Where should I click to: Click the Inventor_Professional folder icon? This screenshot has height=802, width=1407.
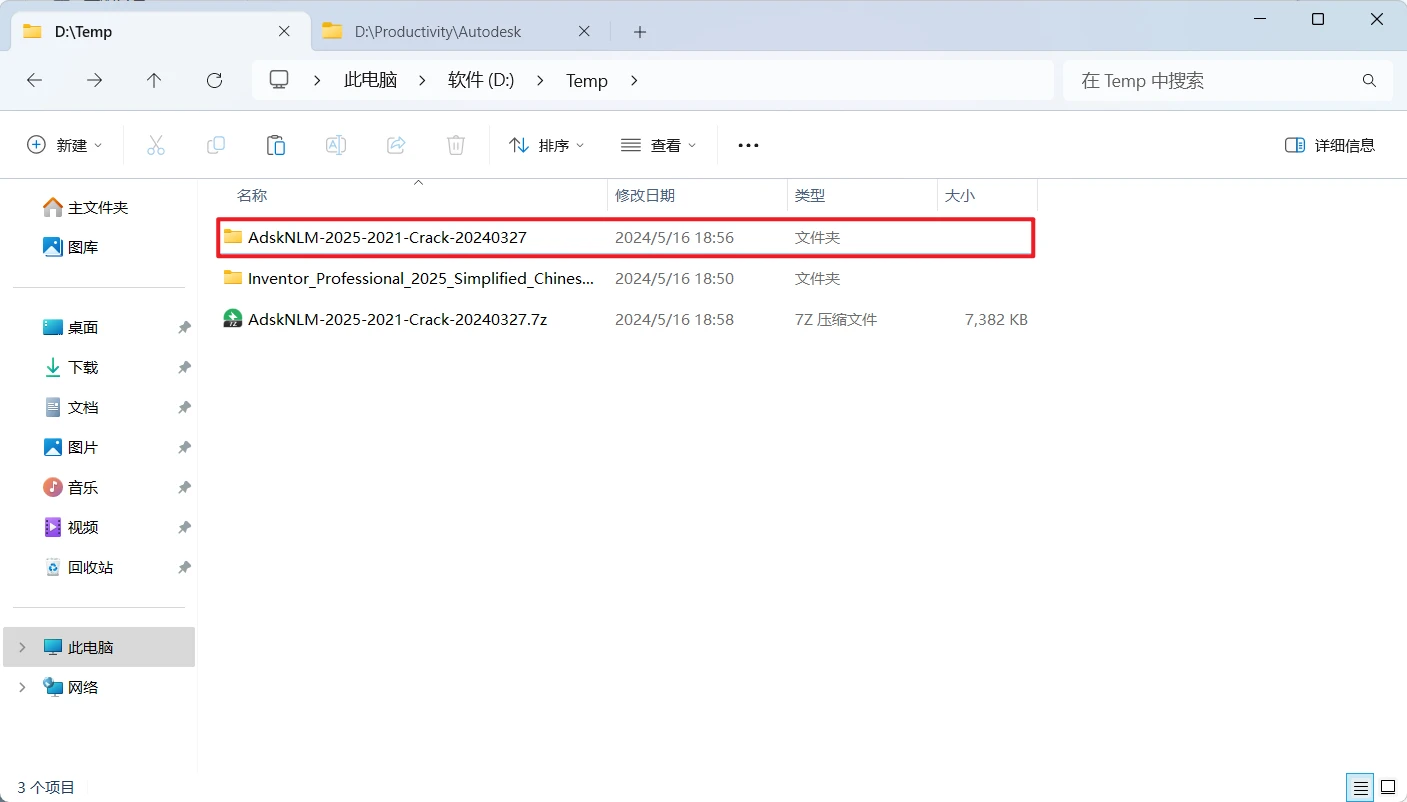[x=233, y=278]
